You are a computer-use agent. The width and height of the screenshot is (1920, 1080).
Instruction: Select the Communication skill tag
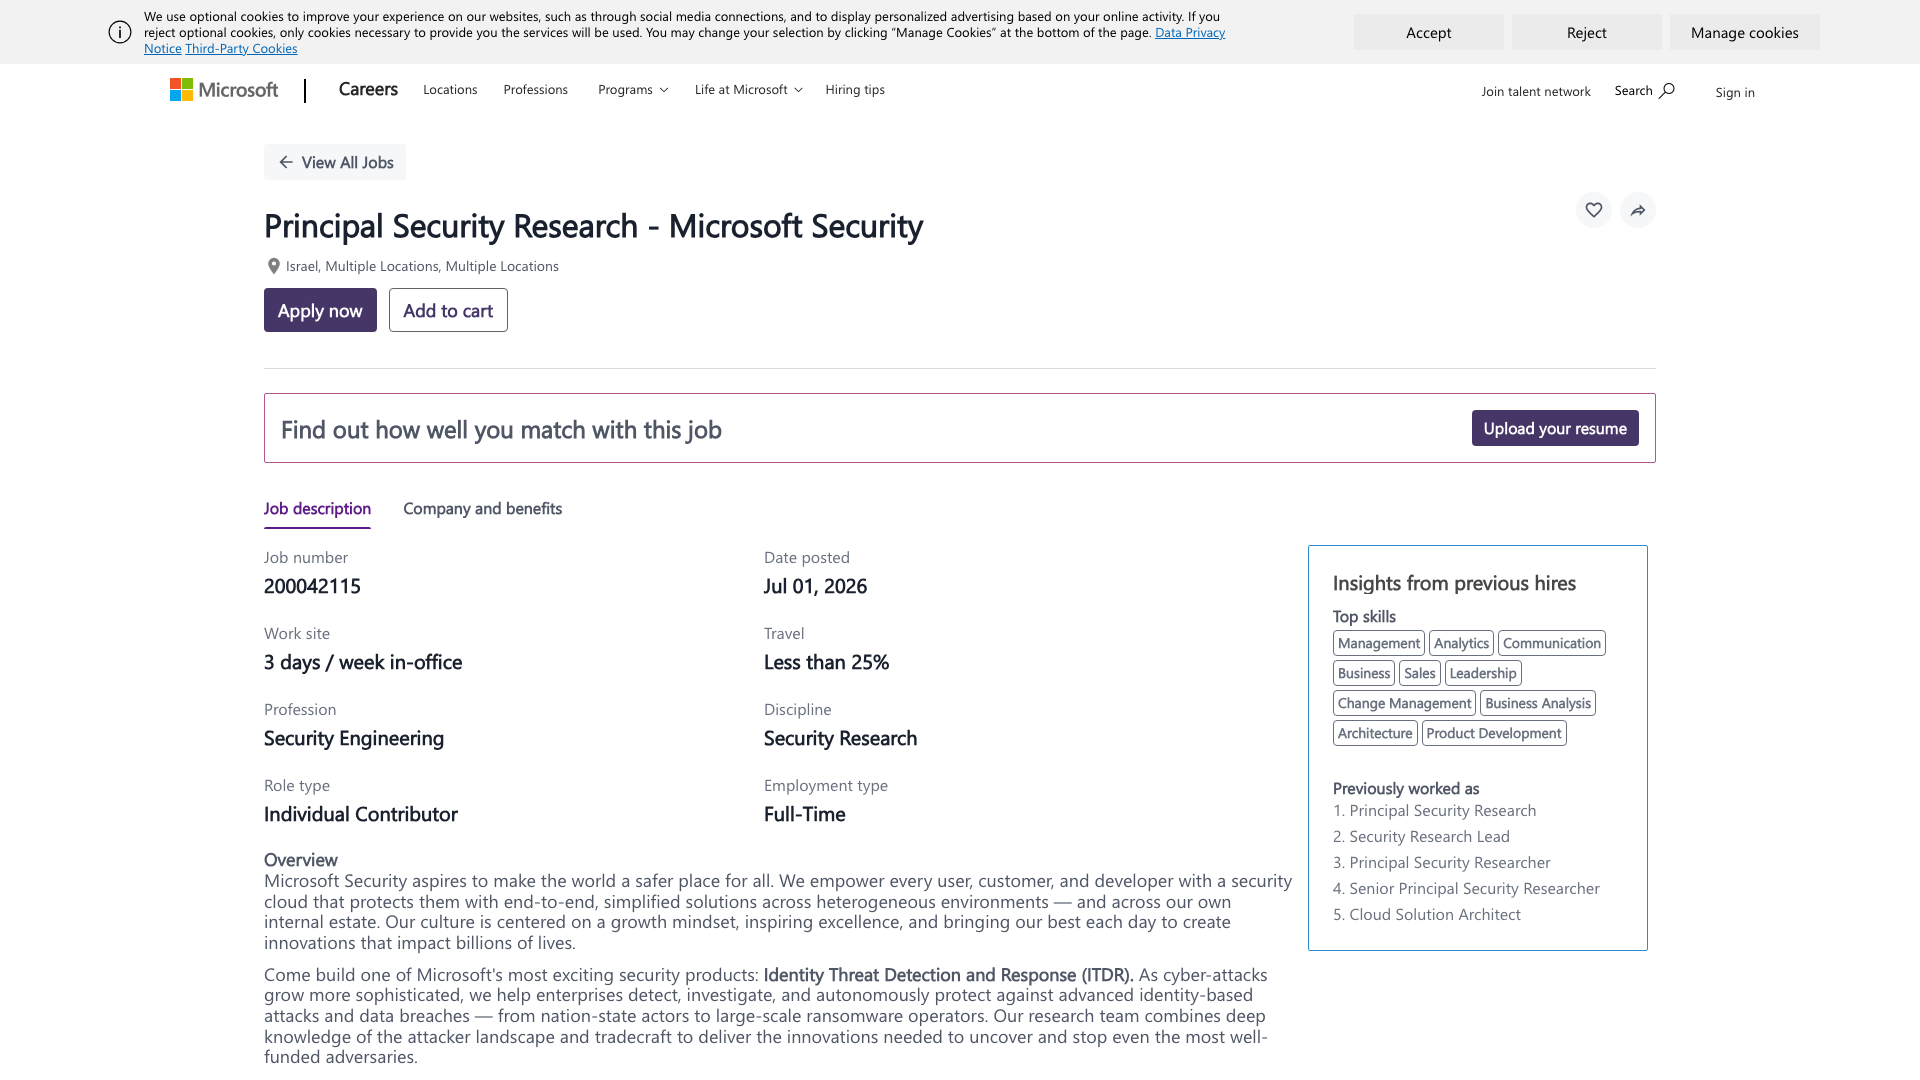point(1552,643)
